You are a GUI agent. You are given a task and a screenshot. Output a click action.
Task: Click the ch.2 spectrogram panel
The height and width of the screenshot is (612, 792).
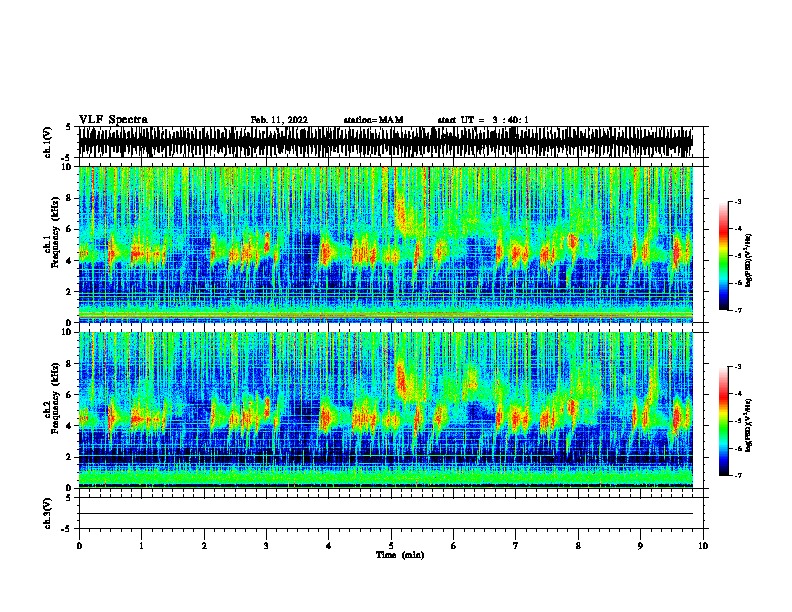[x=385, y=410]
